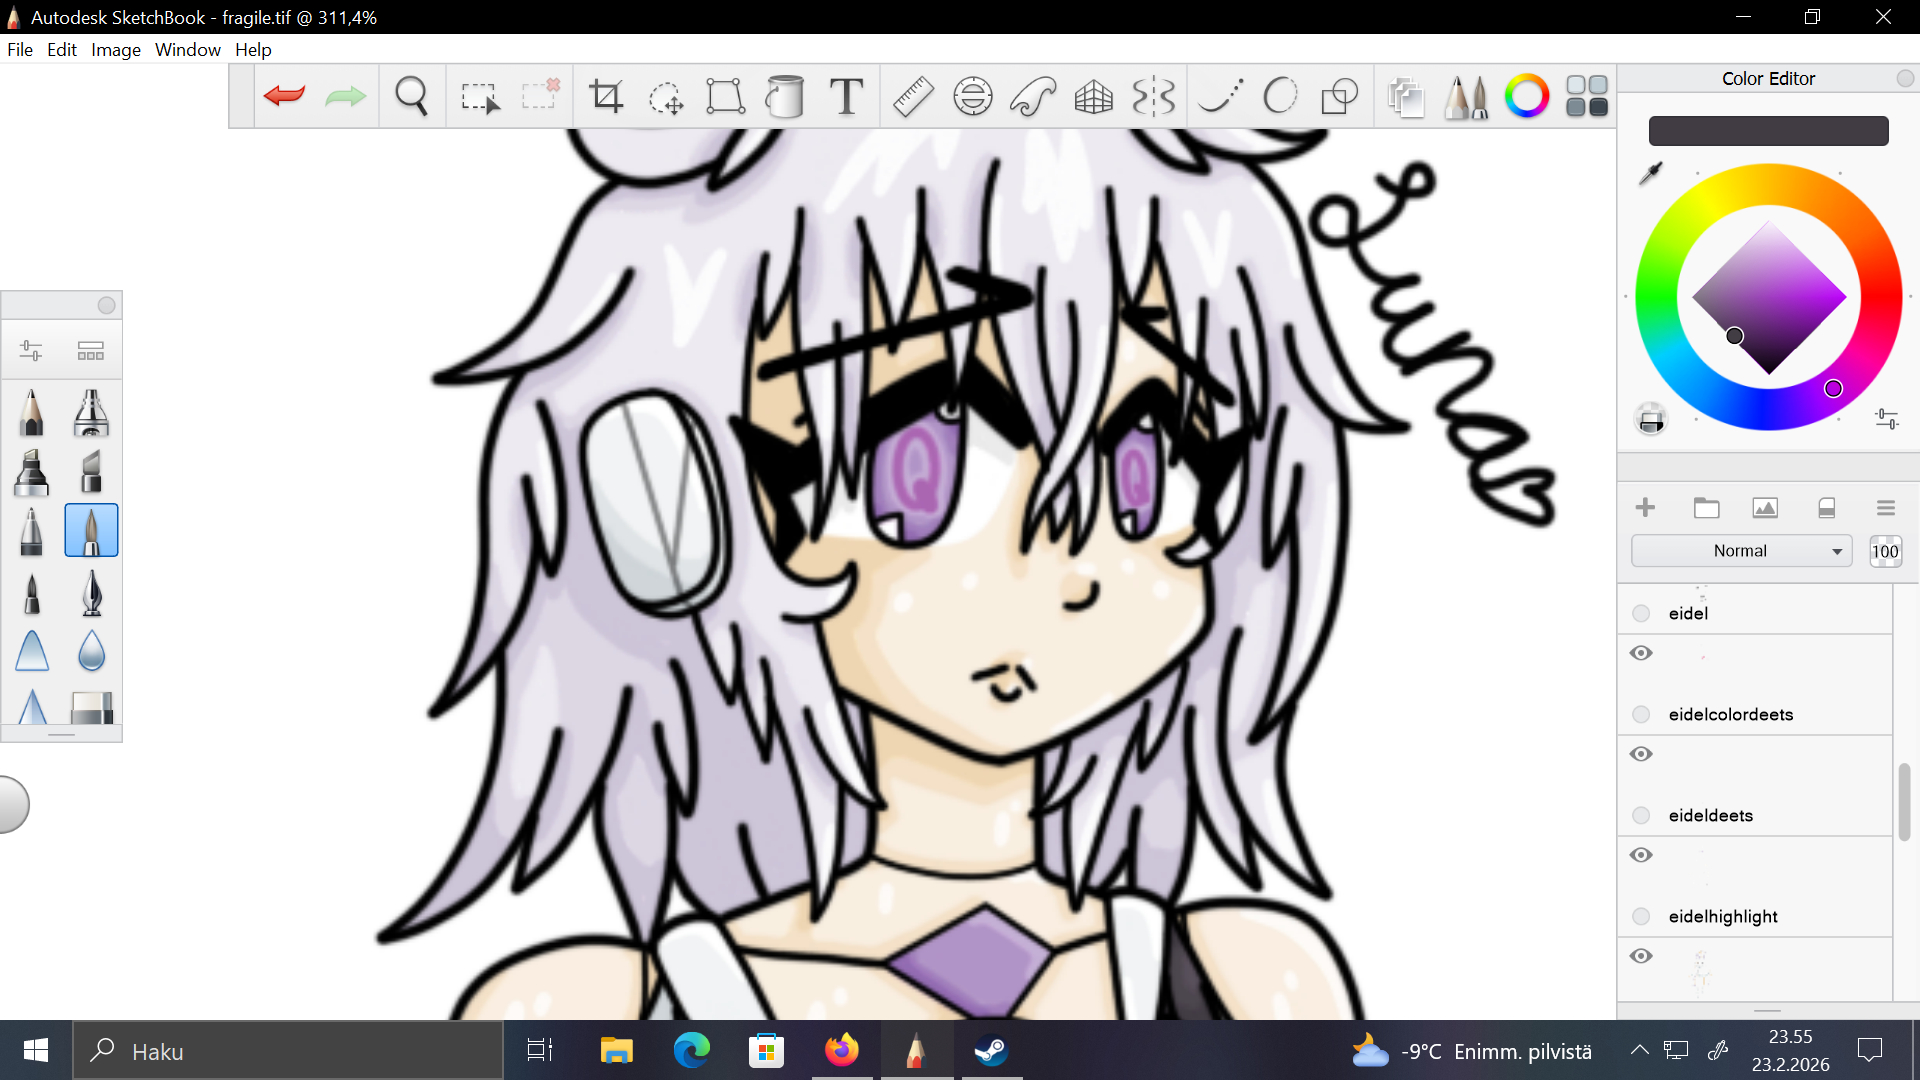The image size is (1920, 1080).
Task: Open the Image menu
Action: pos(115,50)
